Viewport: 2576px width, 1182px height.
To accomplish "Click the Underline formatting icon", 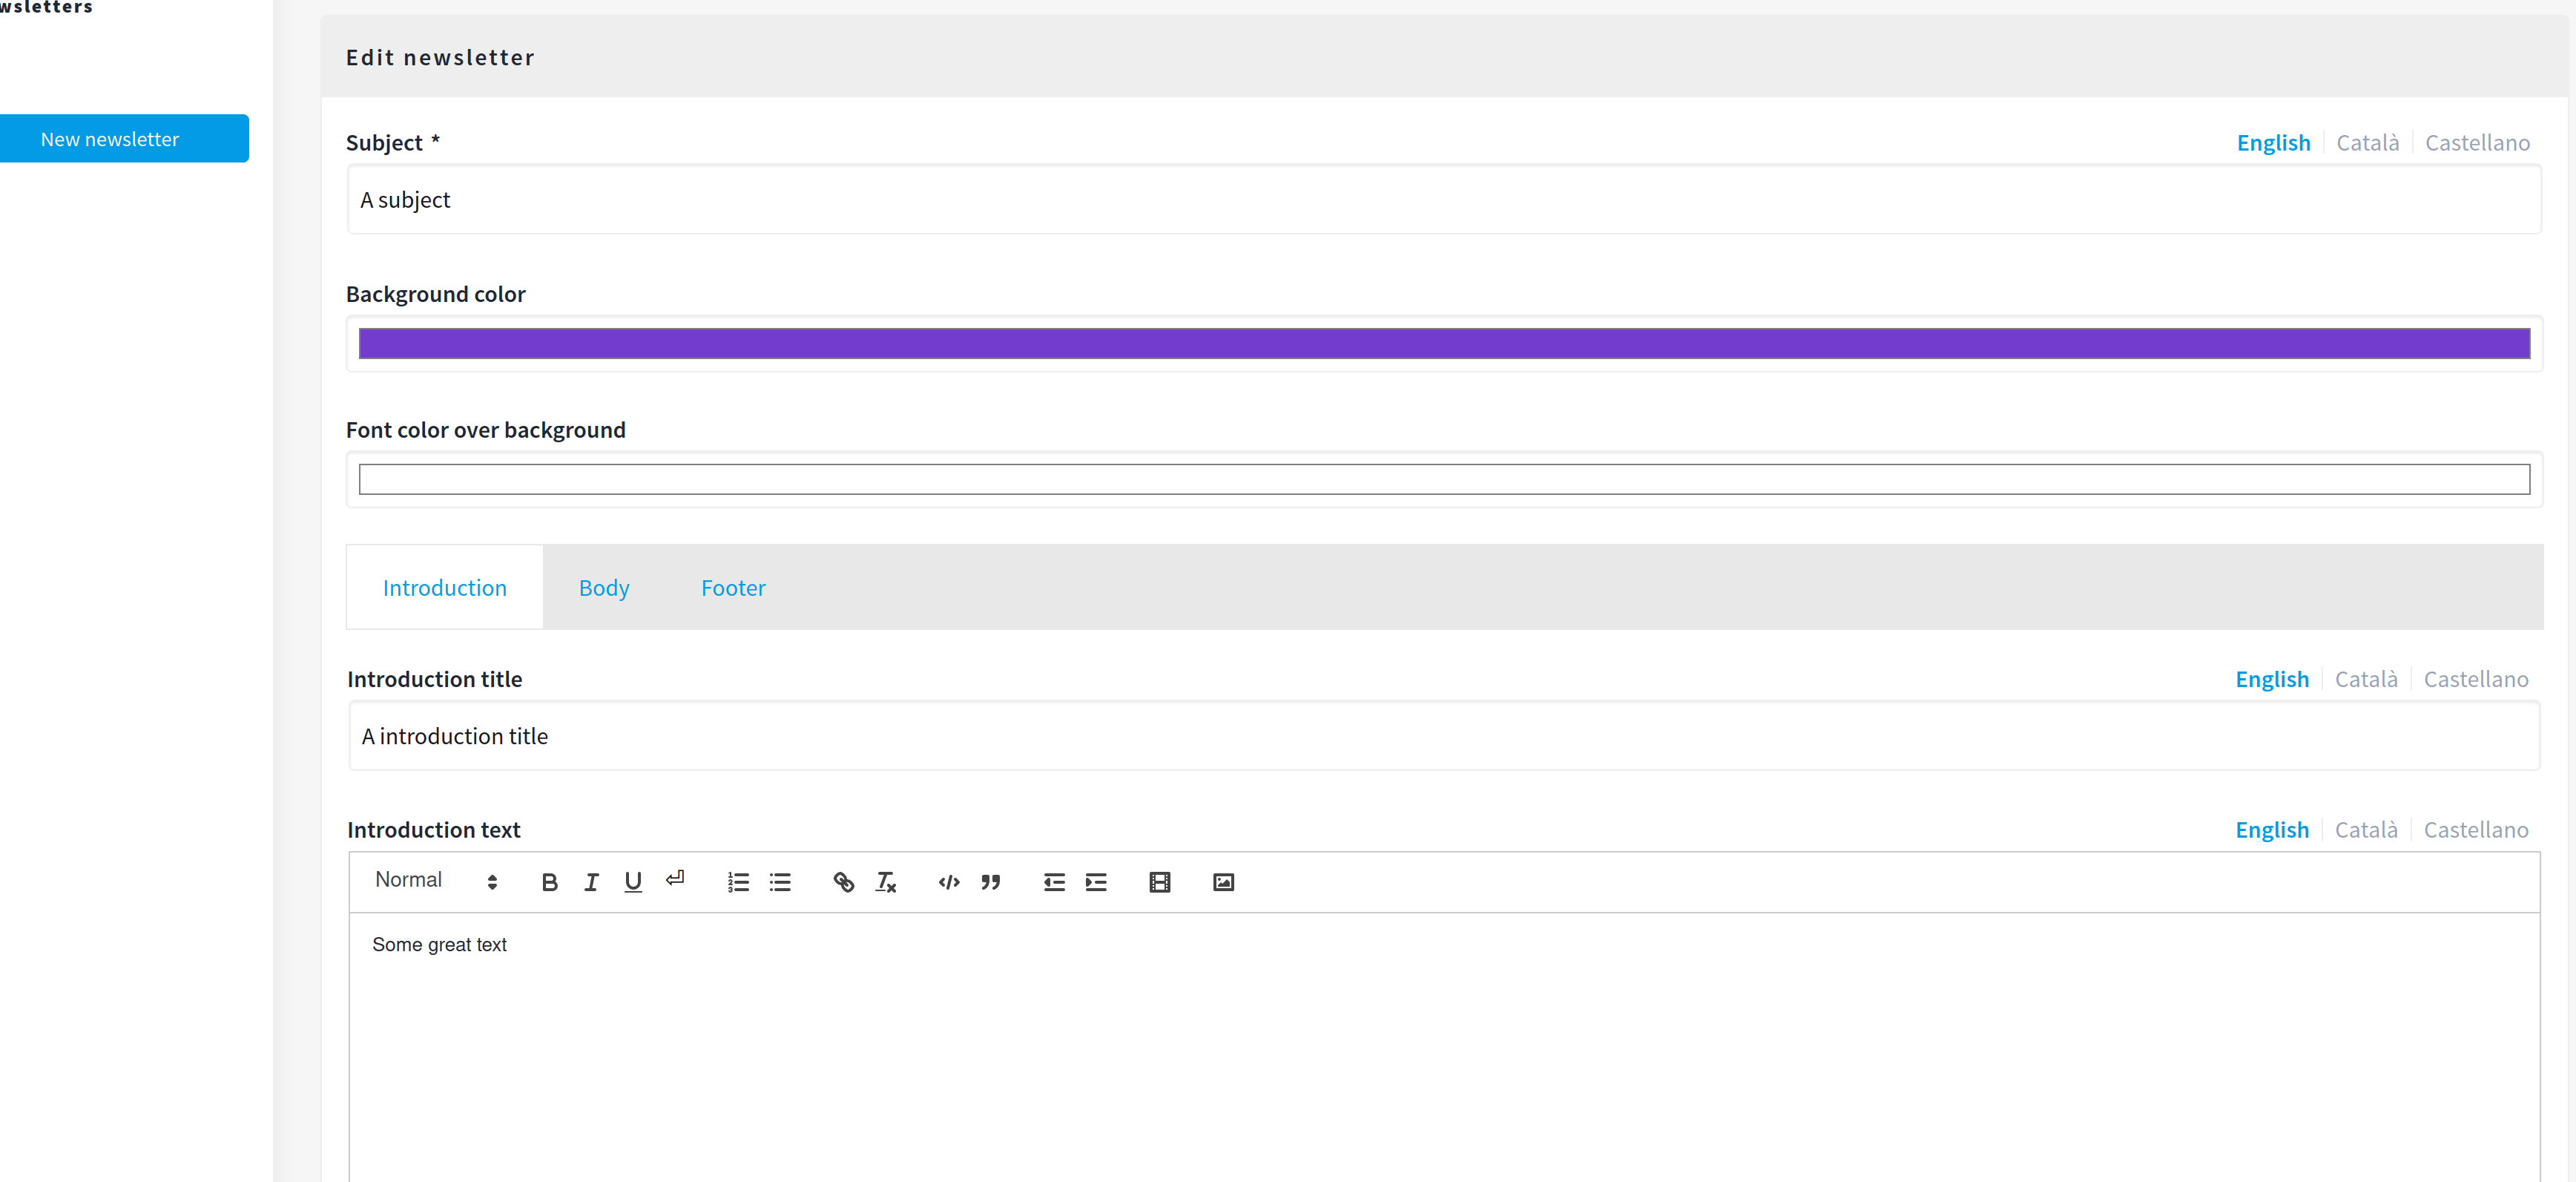I will click(633, 883).
